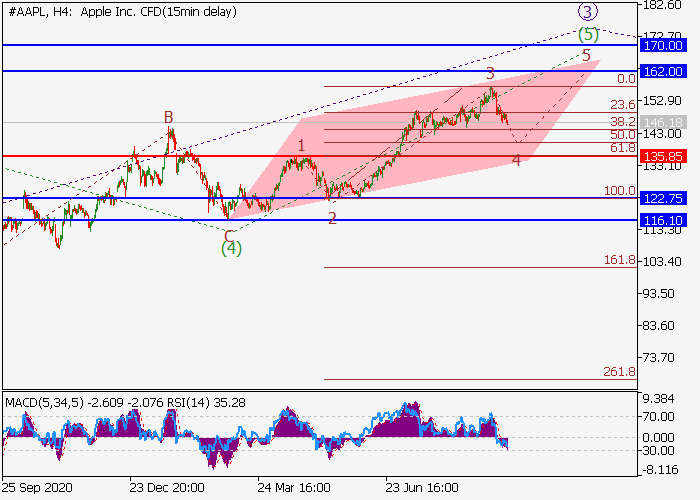Click the brown wave label 5

click(x=586, y=55)
